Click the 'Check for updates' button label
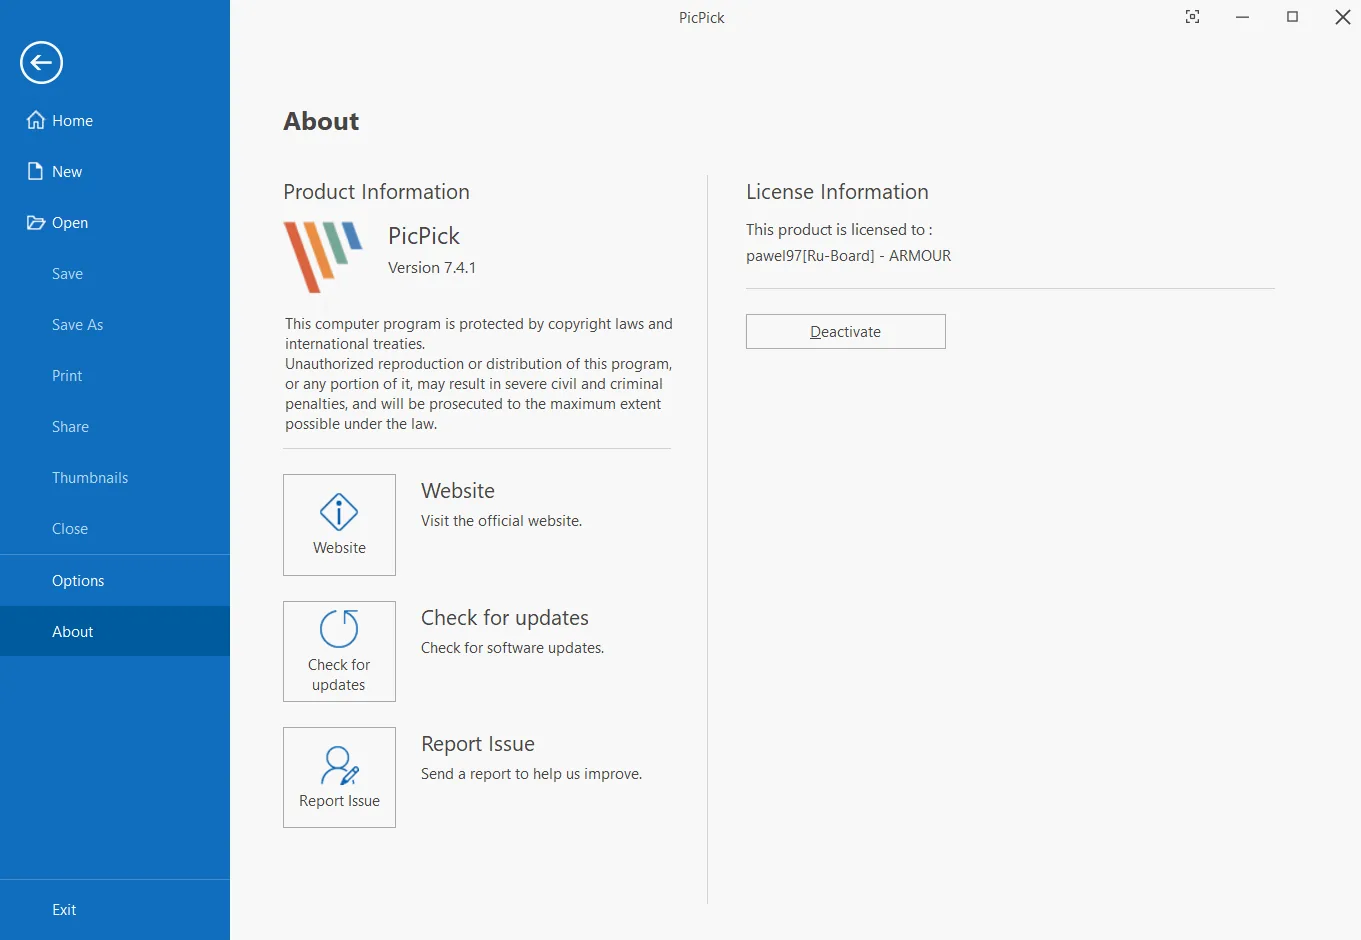The image size is (1361, 940). click(x=339, y=675)
